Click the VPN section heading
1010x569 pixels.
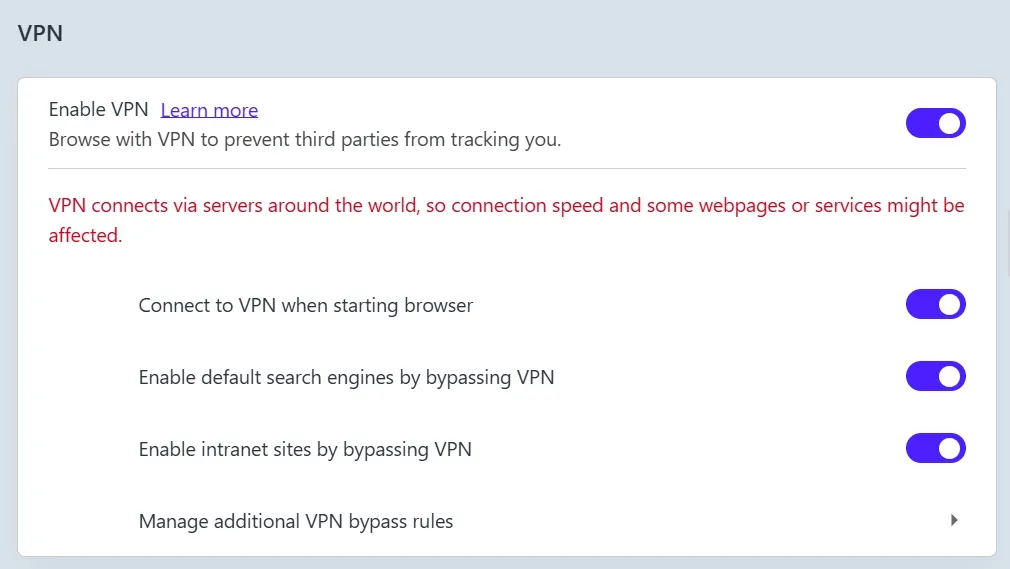click(41, 33)
